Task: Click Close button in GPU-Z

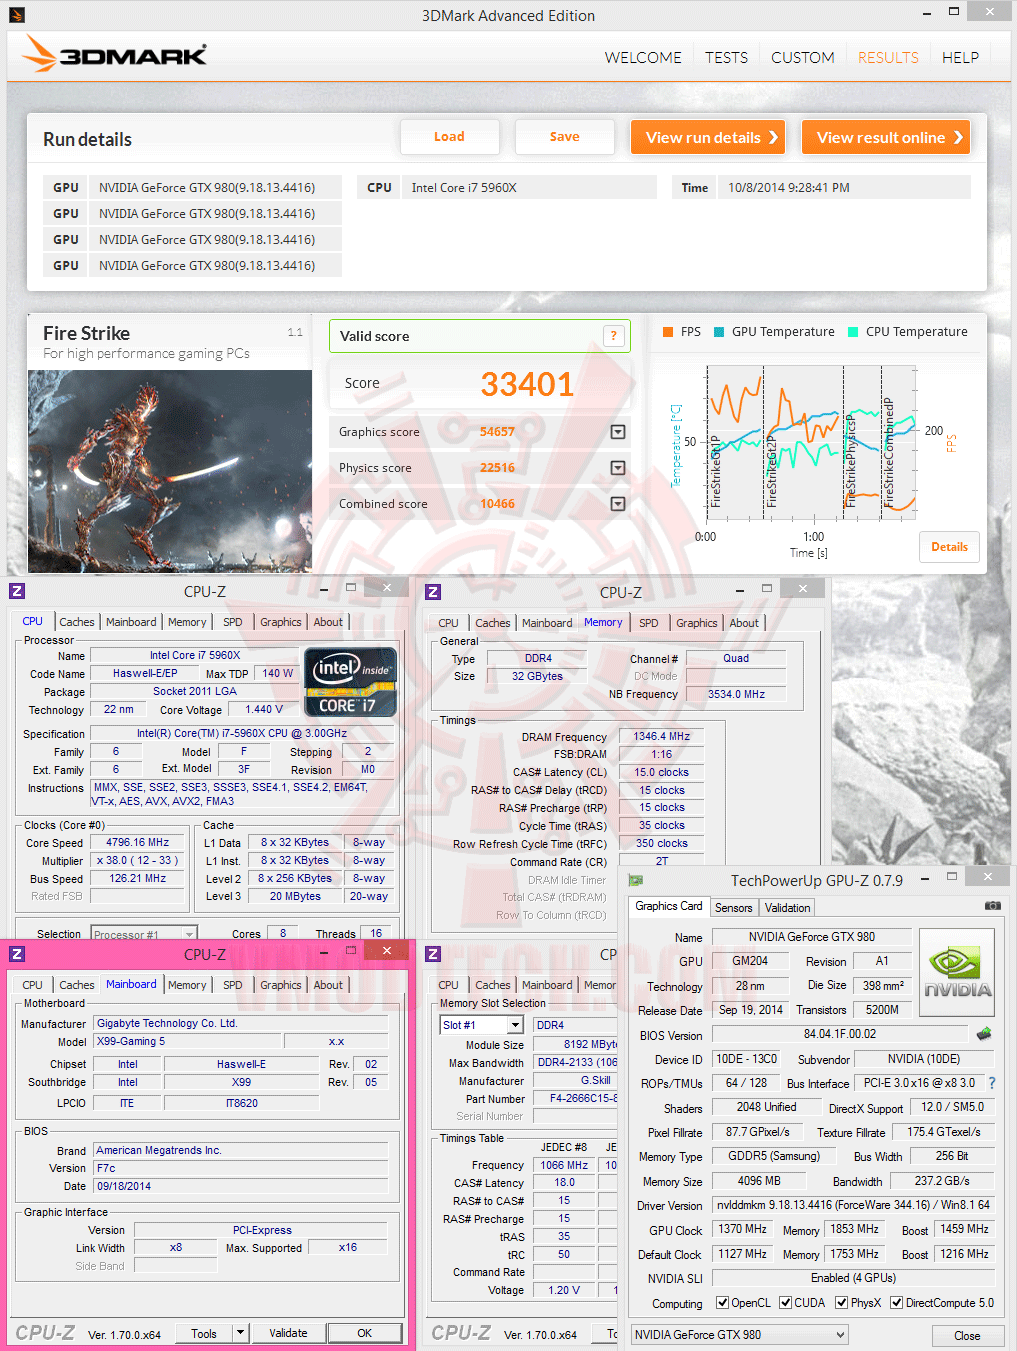Action: [x=967, y=1336]
